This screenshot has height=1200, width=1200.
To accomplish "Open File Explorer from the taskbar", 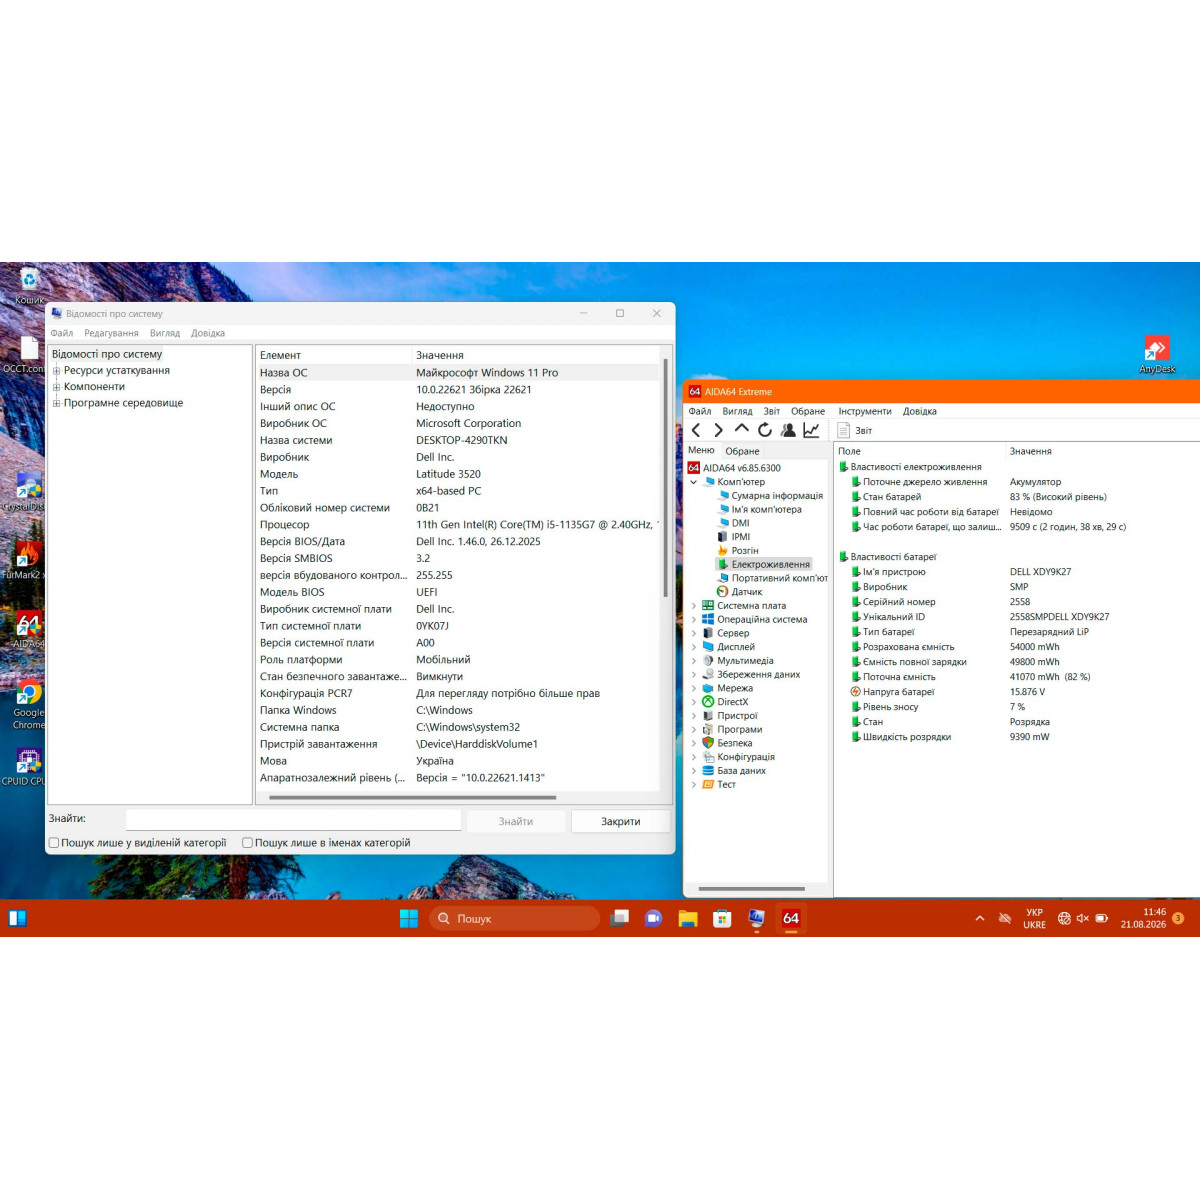I will point(688,918).
